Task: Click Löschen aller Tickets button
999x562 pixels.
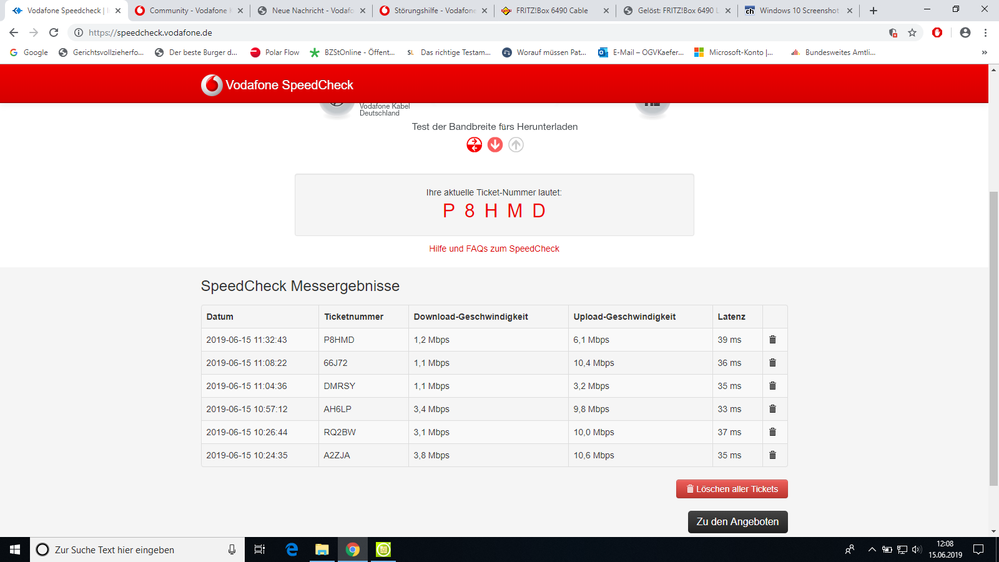Action: tap(732, 489)
